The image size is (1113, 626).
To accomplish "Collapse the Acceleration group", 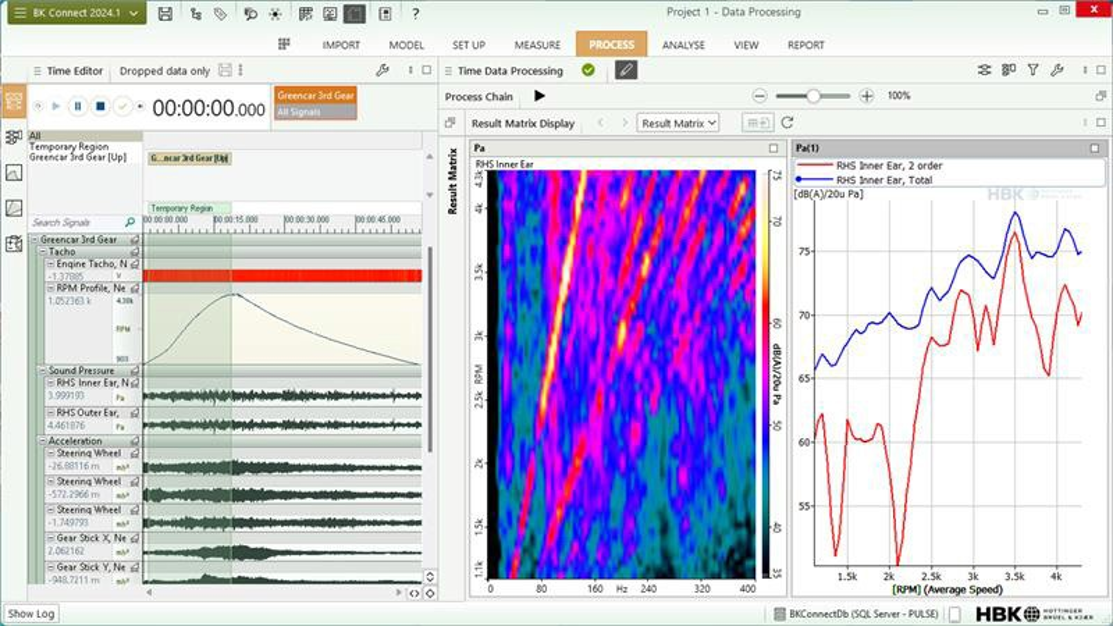I will [43, 441].
